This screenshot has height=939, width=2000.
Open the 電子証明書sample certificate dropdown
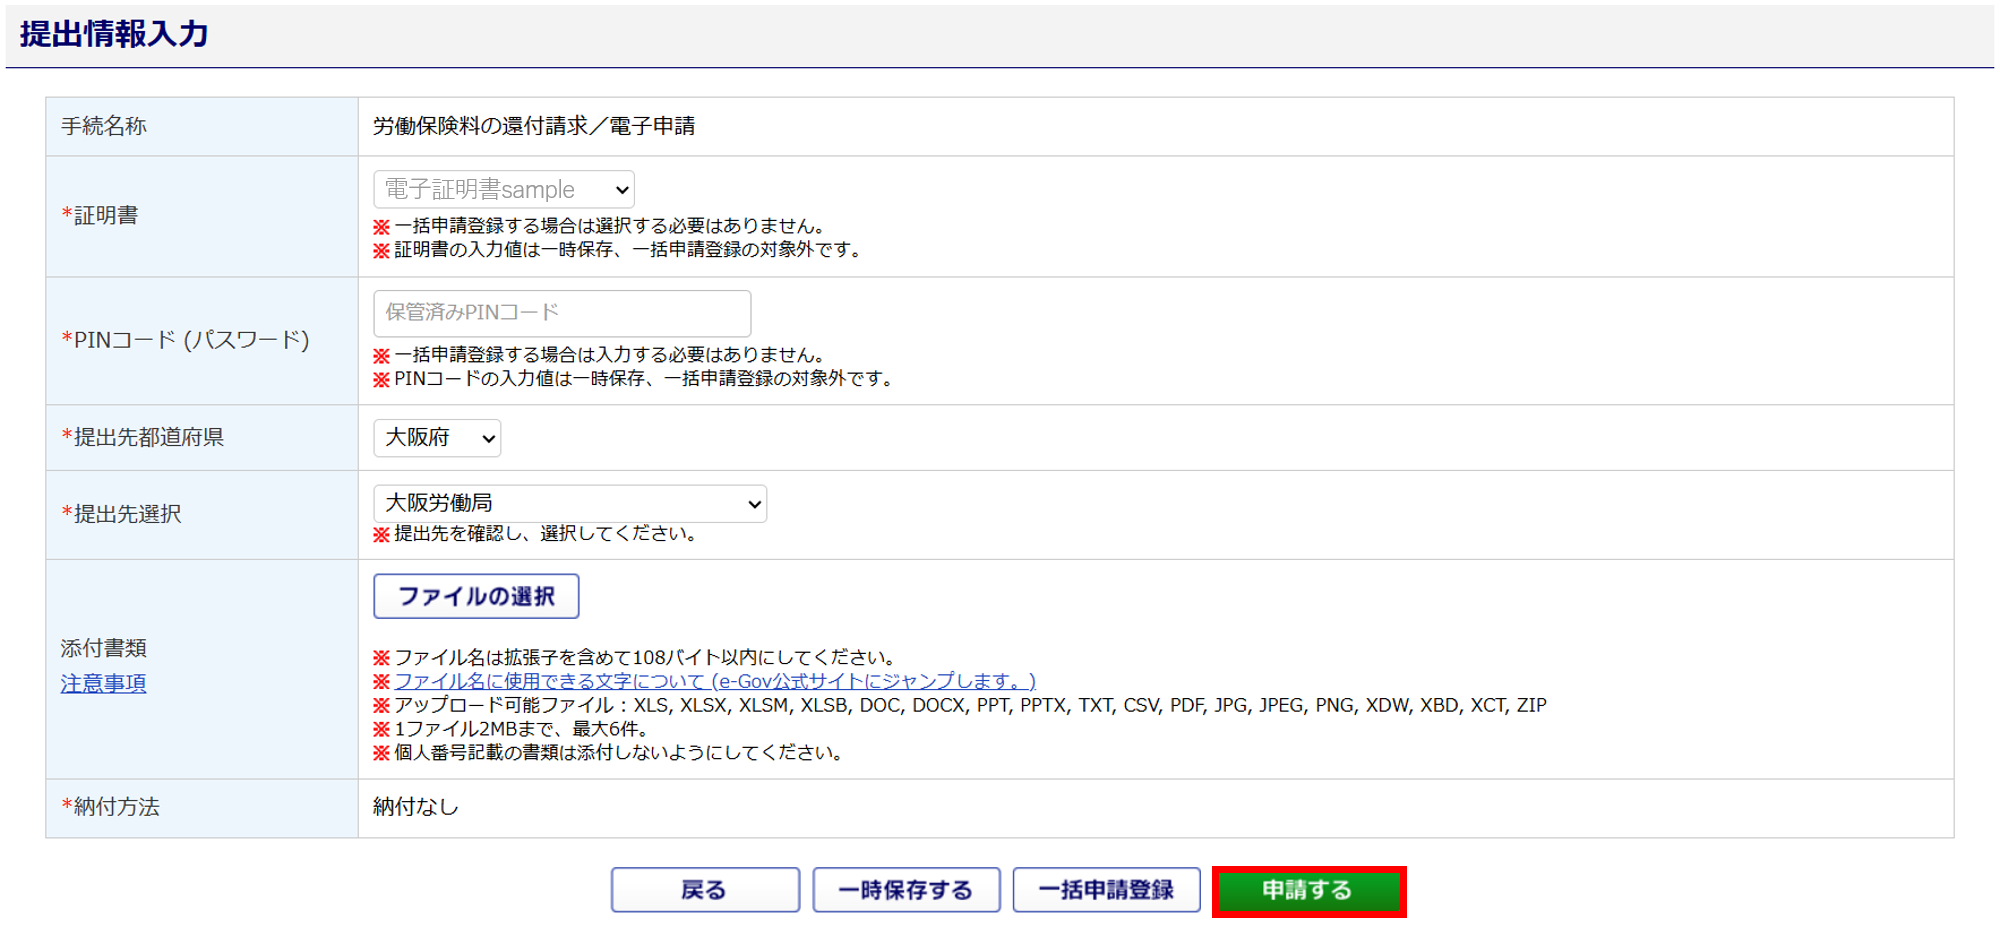(x=503, y=190)
